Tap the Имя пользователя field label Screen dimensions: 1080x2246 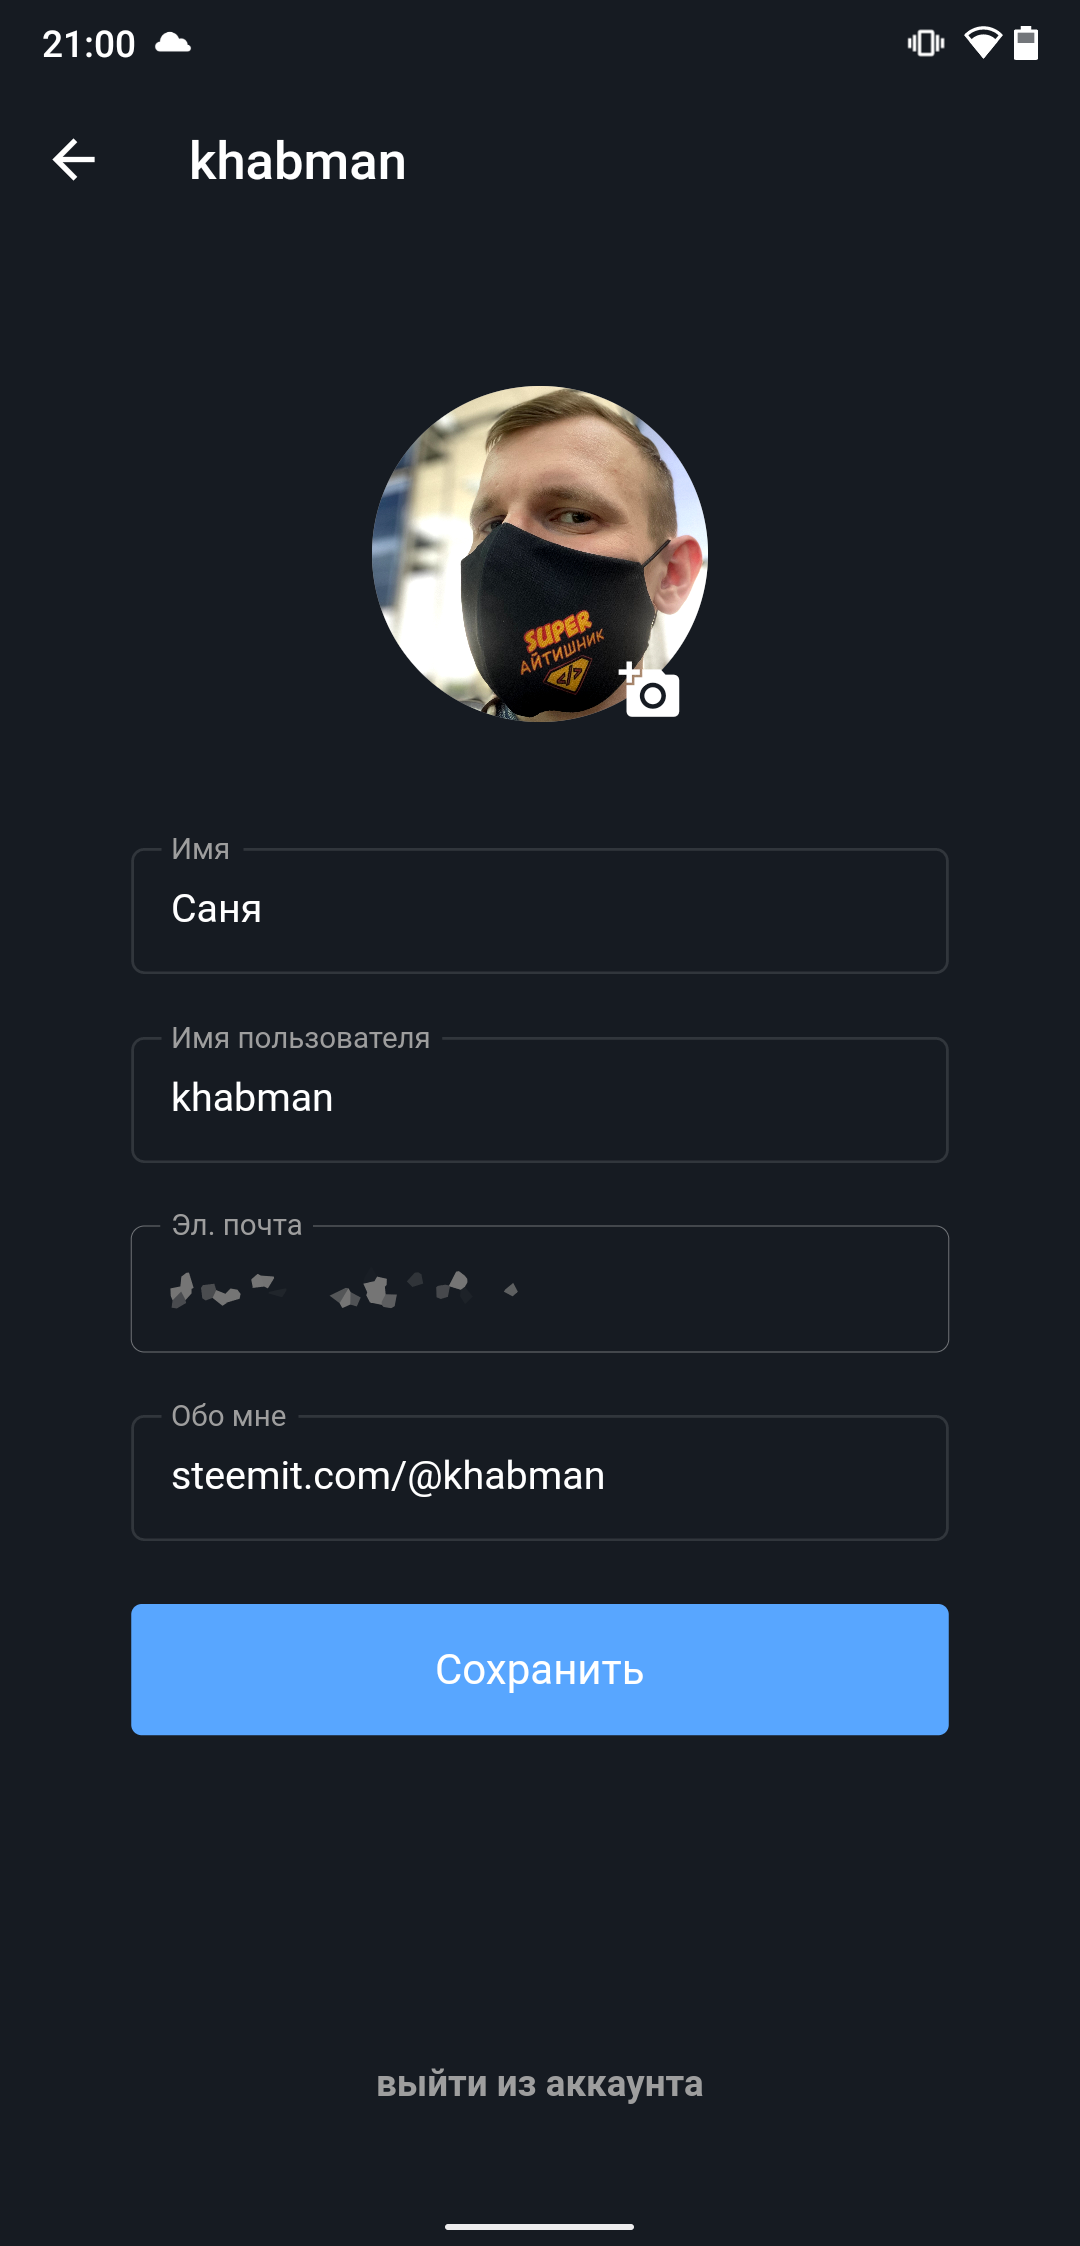[301, 1038]
